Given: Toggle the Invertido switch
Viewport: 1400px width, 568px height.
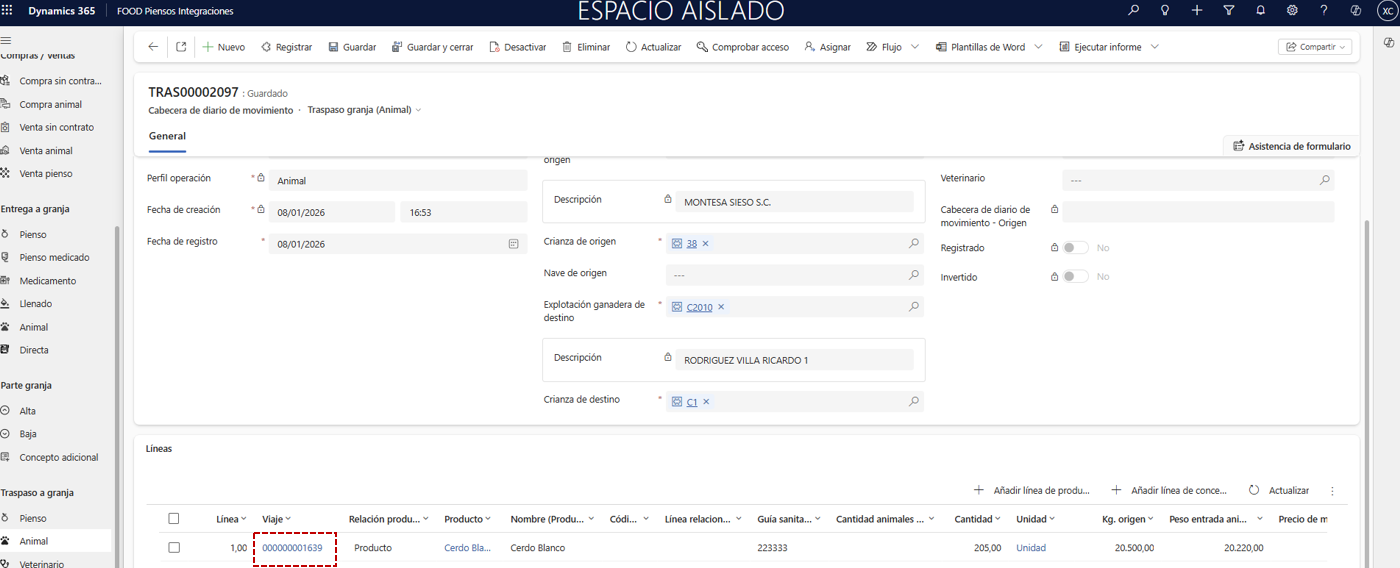Looking at the screenshot, I should pos(1075,277).
